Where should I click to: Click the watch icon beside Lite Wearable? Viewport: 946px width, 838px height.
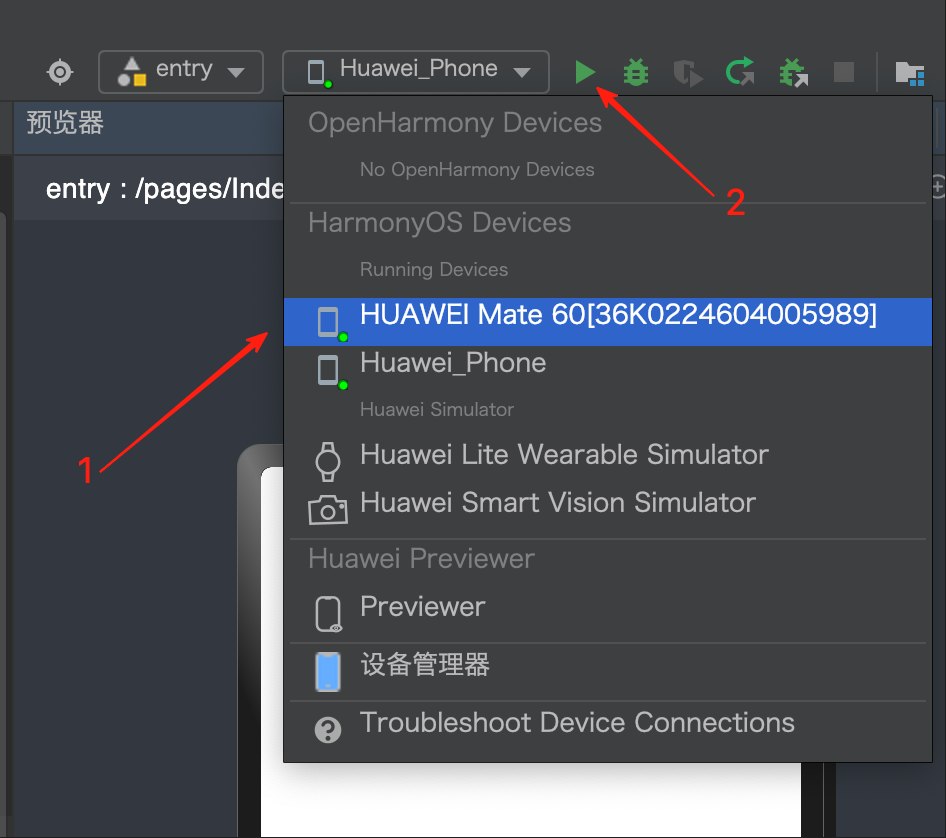tap(328, 462)
